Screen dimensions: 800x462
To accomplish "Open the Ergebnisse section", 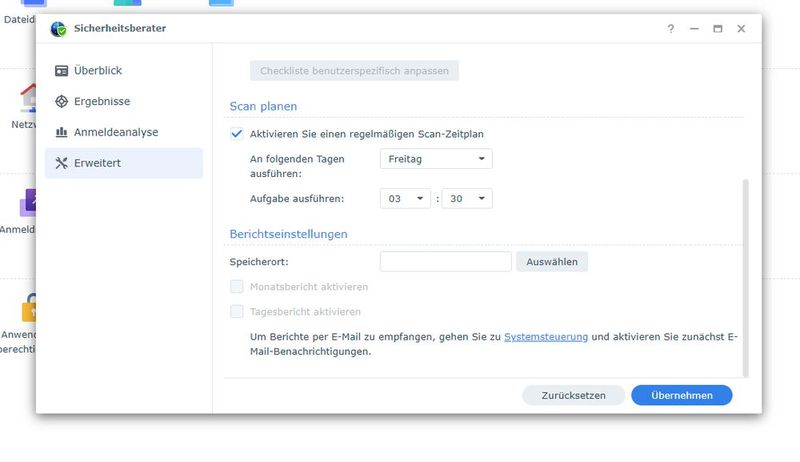I will tap(123, 101).
